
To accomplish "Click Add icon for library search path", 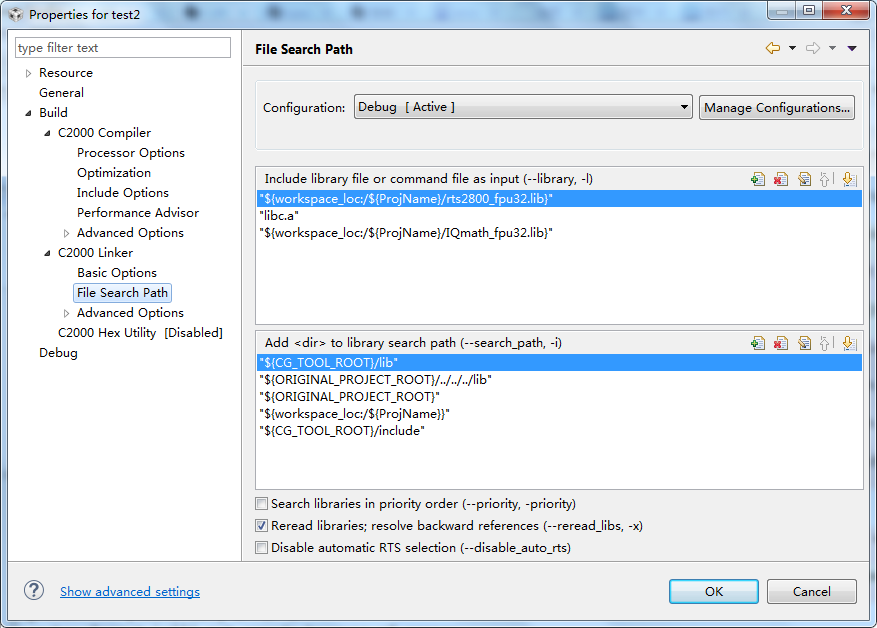I will 758,343.
